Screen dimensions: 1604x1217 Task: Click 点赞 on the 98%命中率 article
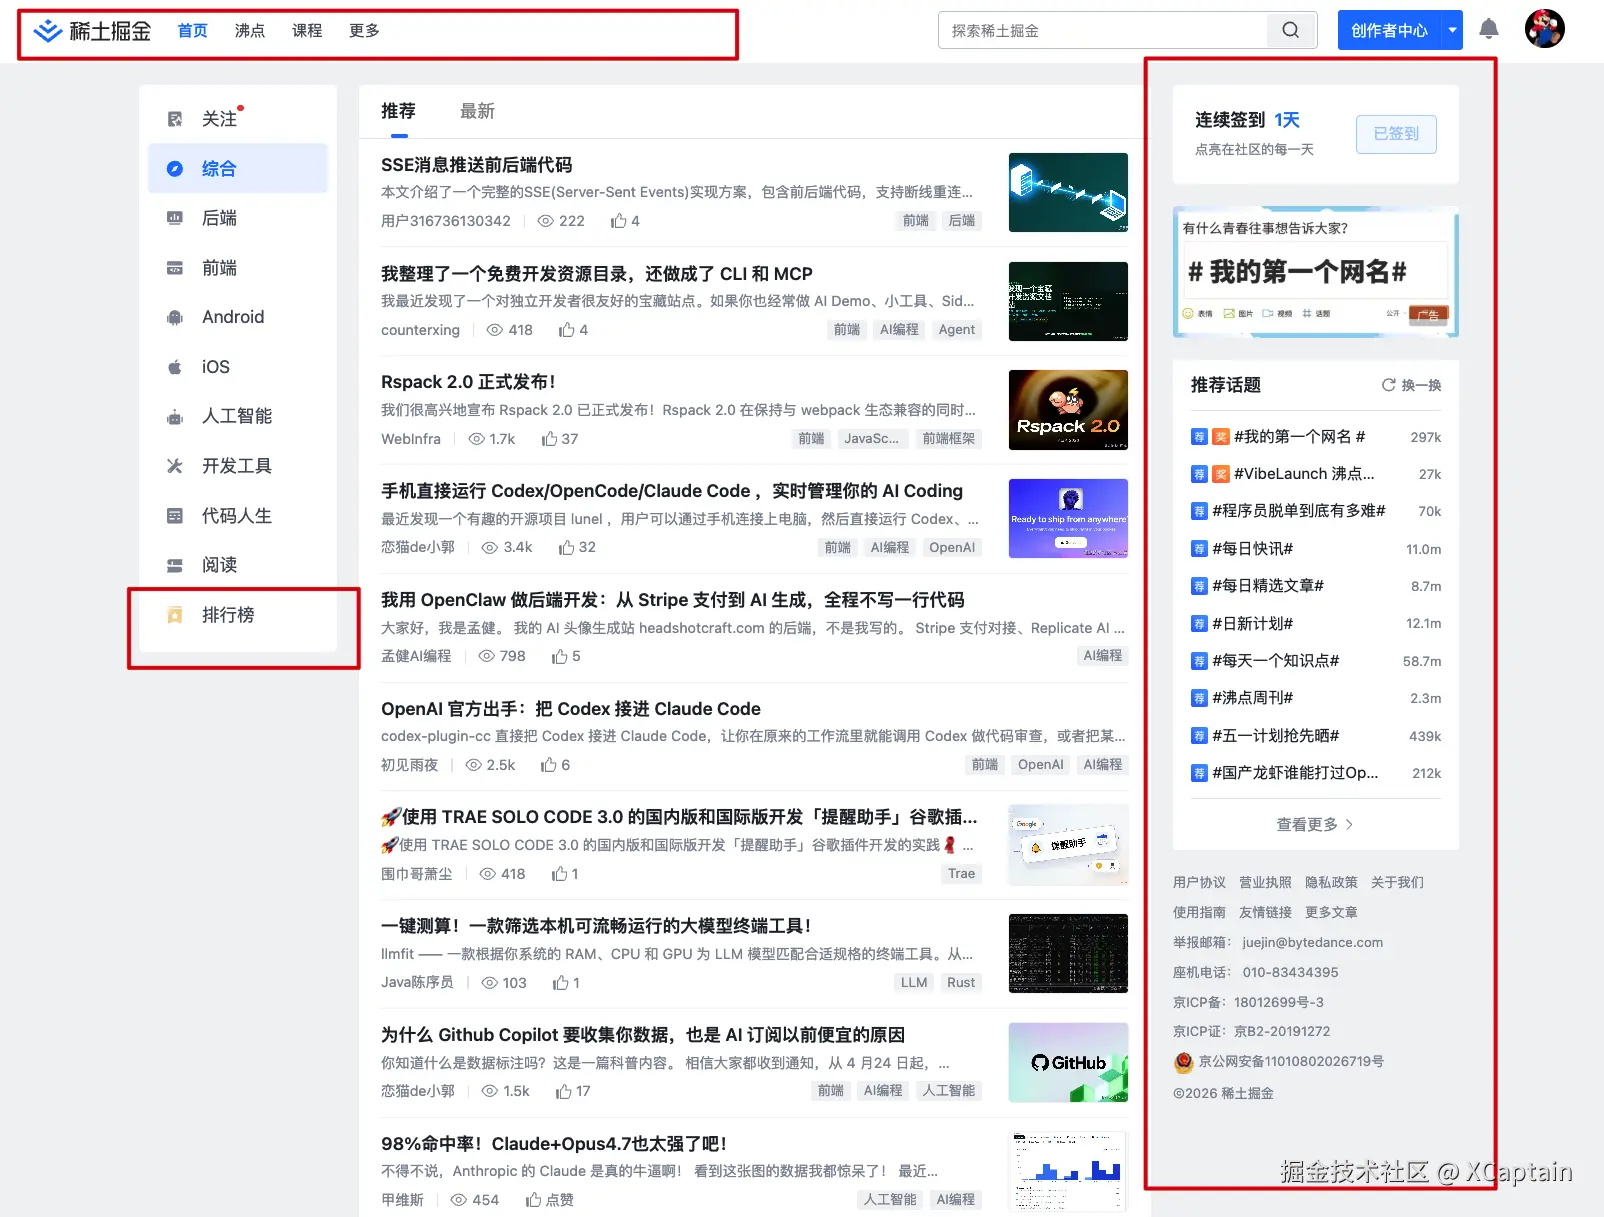pos(549,1200)
